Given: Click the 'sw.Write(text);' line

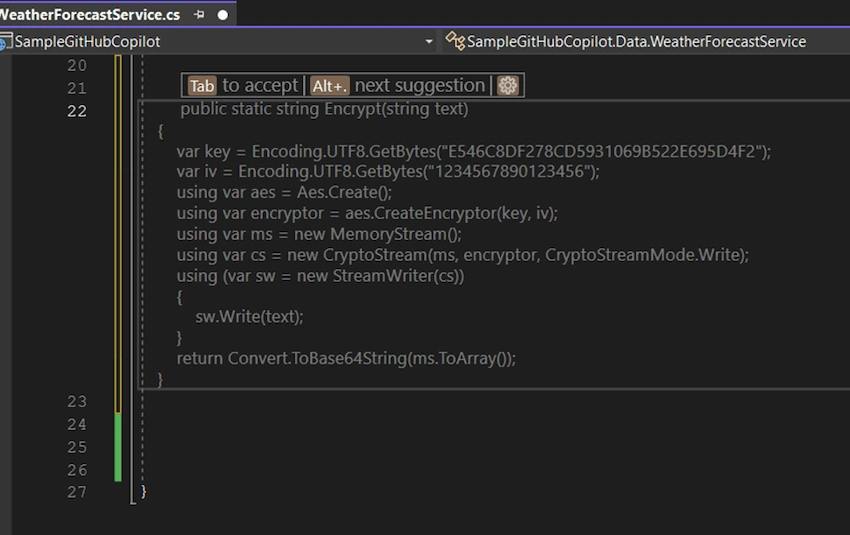Looking at the screenshot, I should pos(249,317).
